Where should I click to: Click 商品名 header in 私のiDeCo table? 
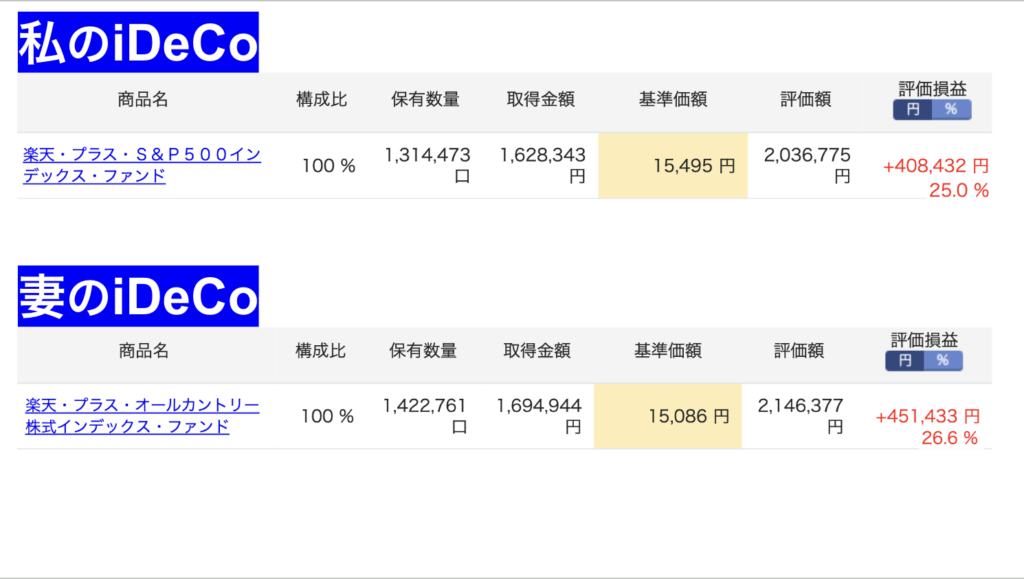coord(143,100)
